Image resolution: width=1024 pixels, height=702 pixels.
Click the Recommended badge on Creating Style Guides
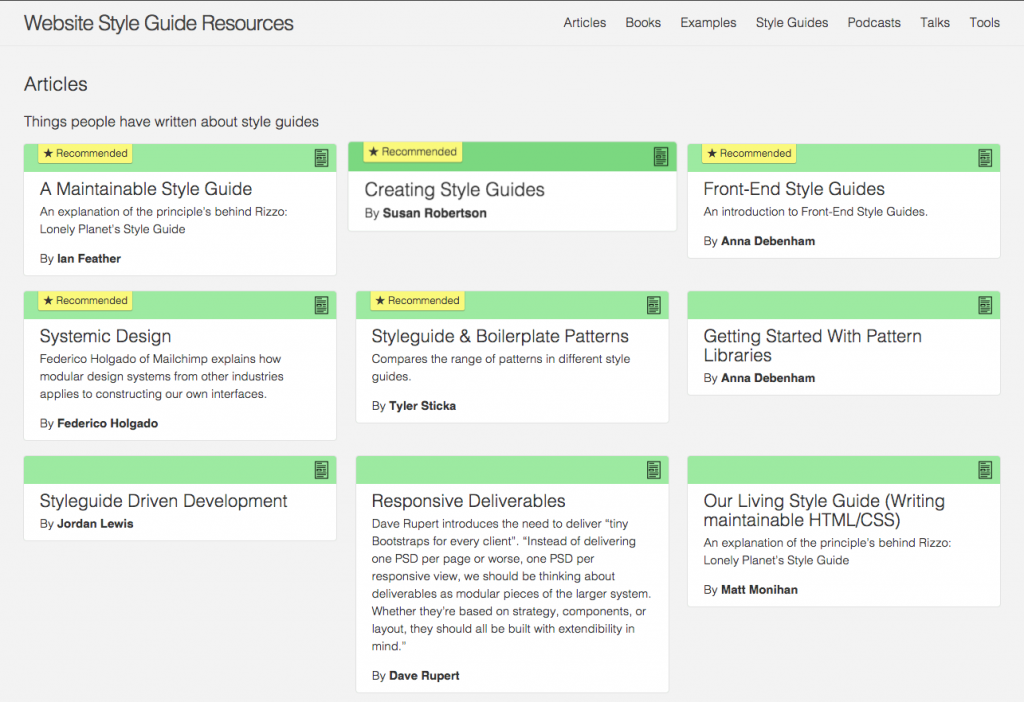pos(412,151)
